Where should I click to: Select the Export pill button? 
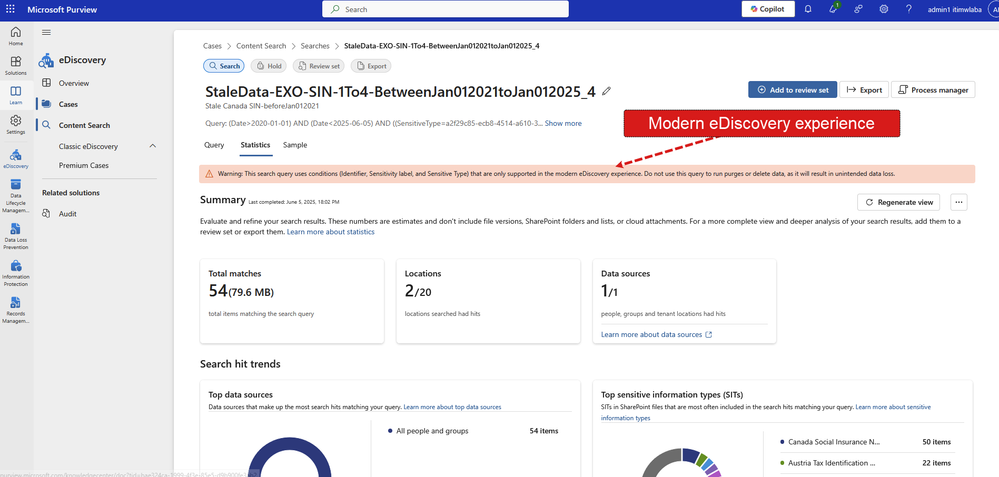click(x=371, y=66)
